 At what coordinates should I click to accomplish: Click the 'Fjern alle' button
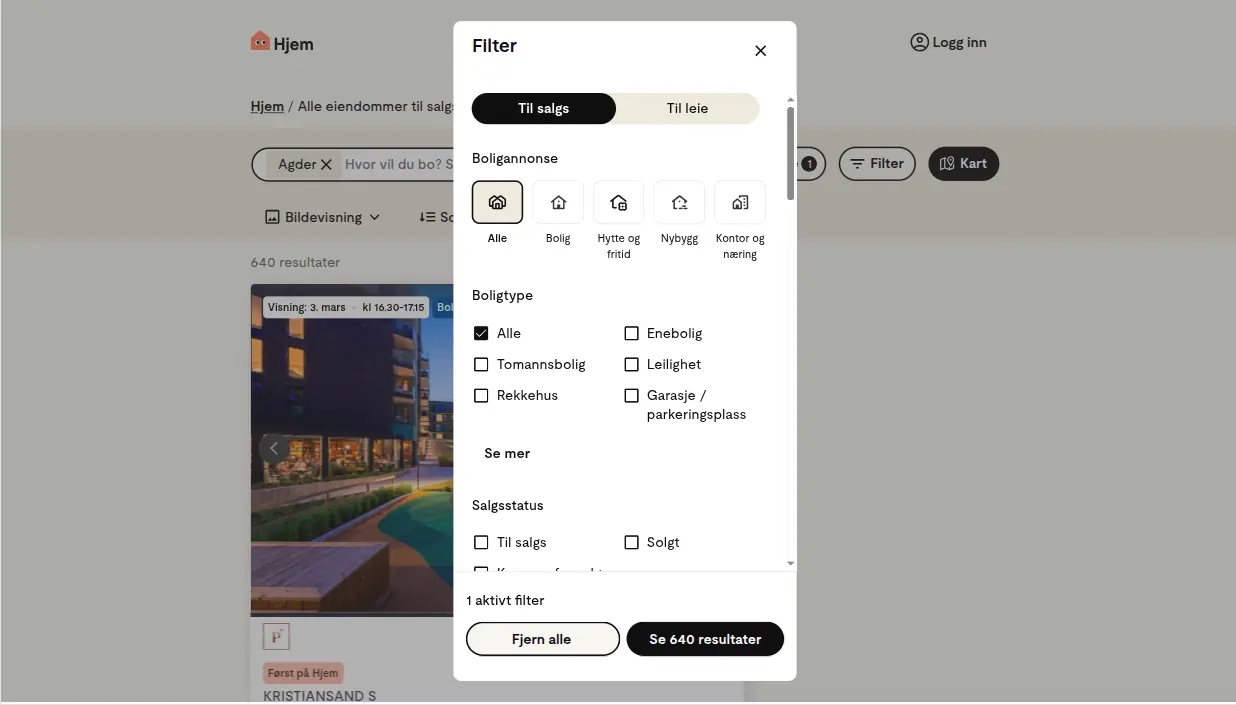pos(542,639)
